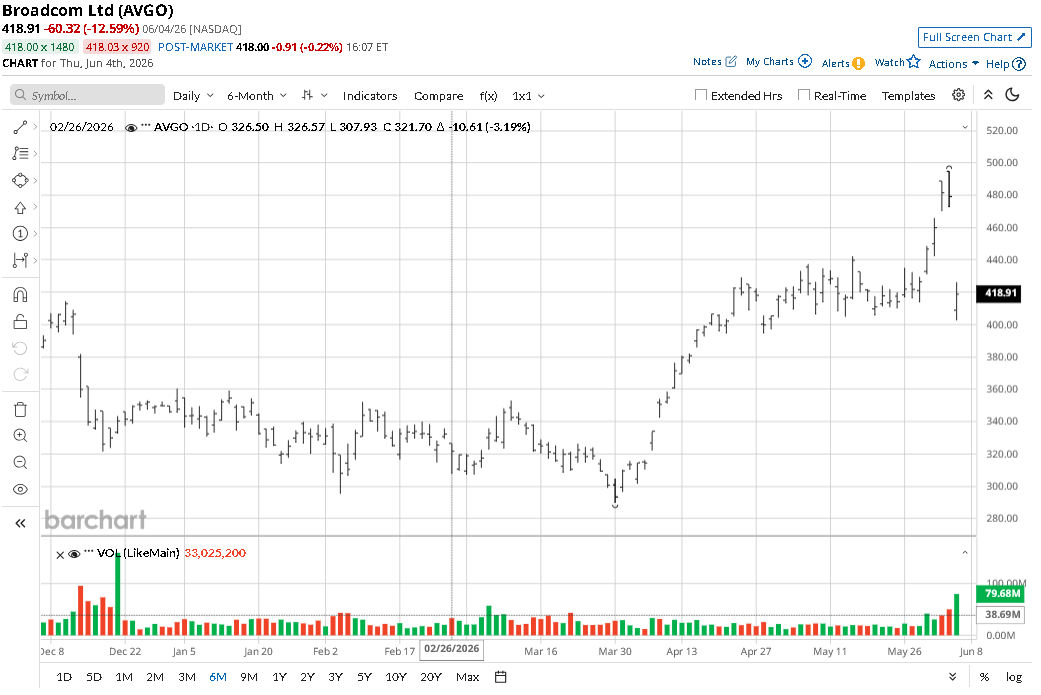Viewport: 1041px width, 695px height.
Task: Open the 1x1 grid layout dropdown
Action: 528,96
